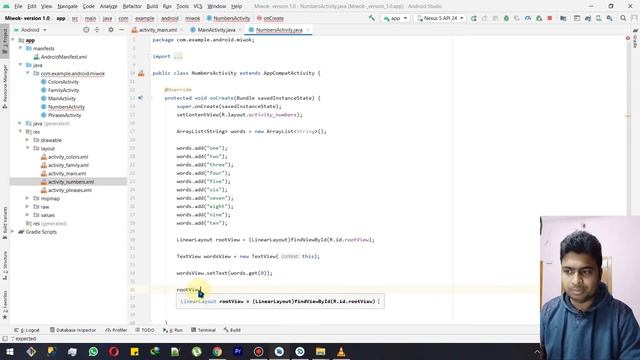Open Project panel settings gear
The image size is (640, 360).
pos(111,30)
